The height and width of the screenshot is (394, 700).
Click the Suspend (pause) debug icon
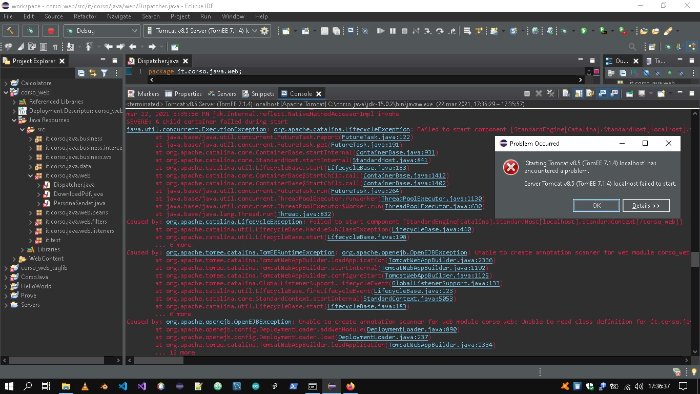pyautogui.click(x=392, y=31)
